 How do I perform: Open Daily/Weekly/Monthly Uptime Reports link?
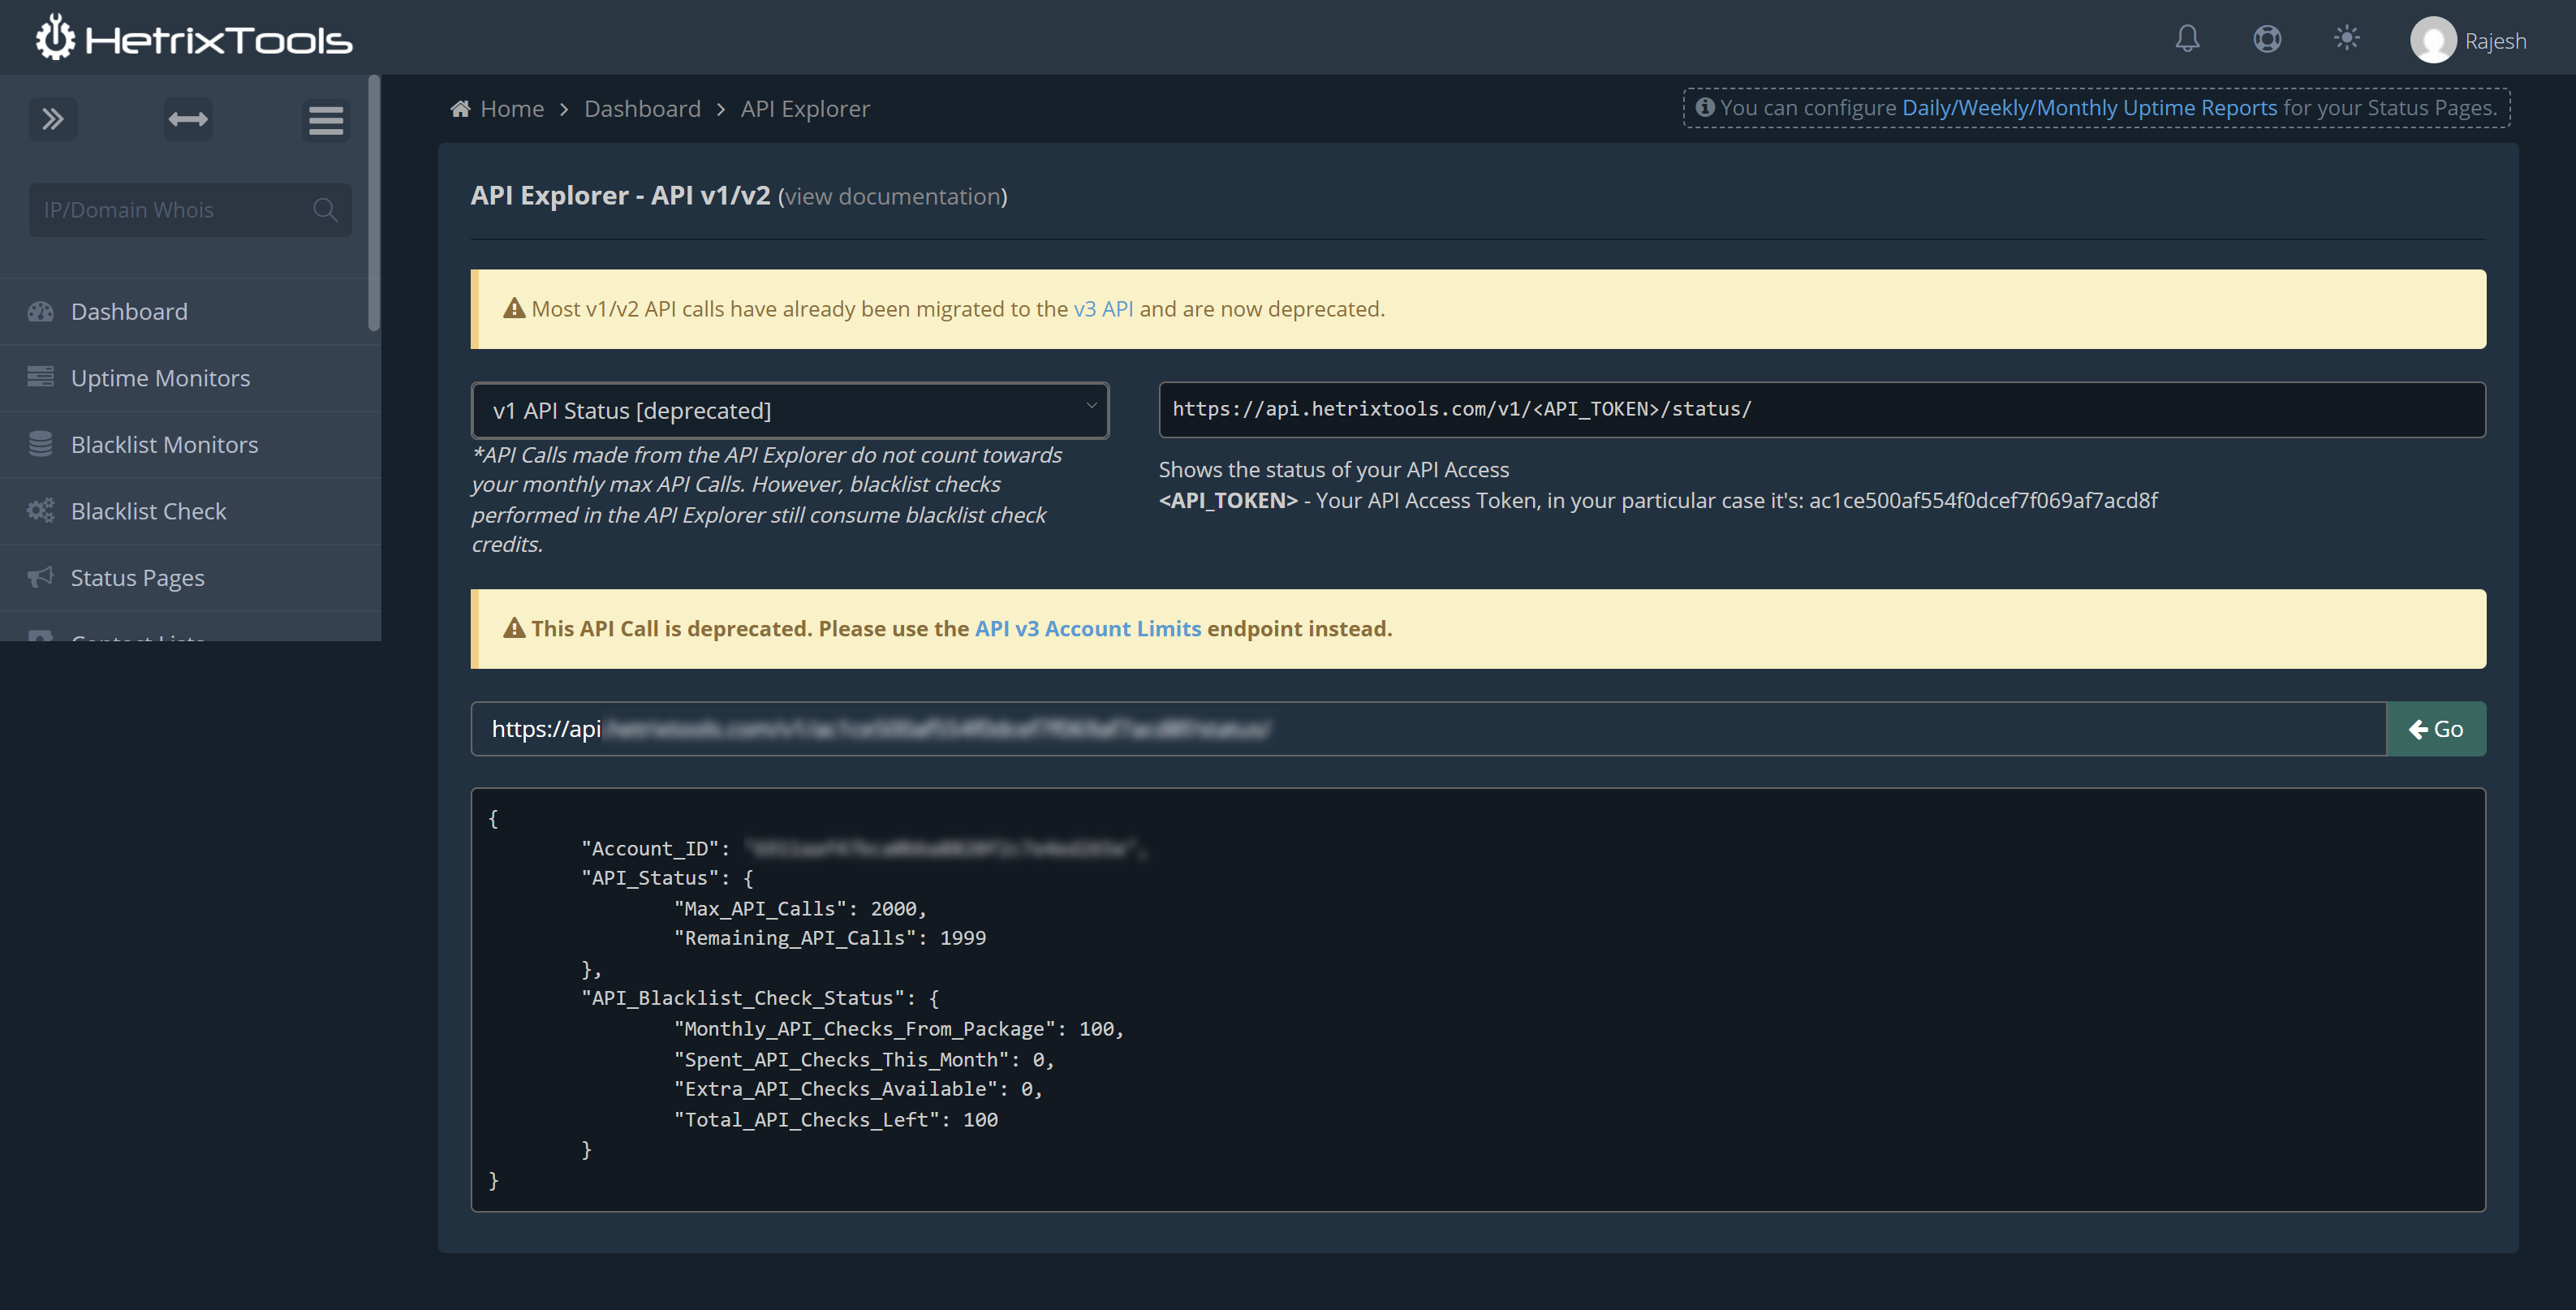2089,107
